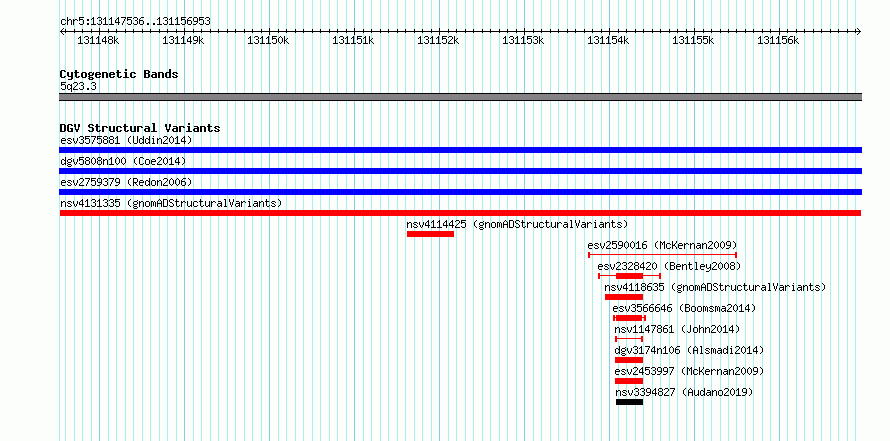Click the left arrowhead of the ruler
The image size is (890, 441).
pos(62,31)
